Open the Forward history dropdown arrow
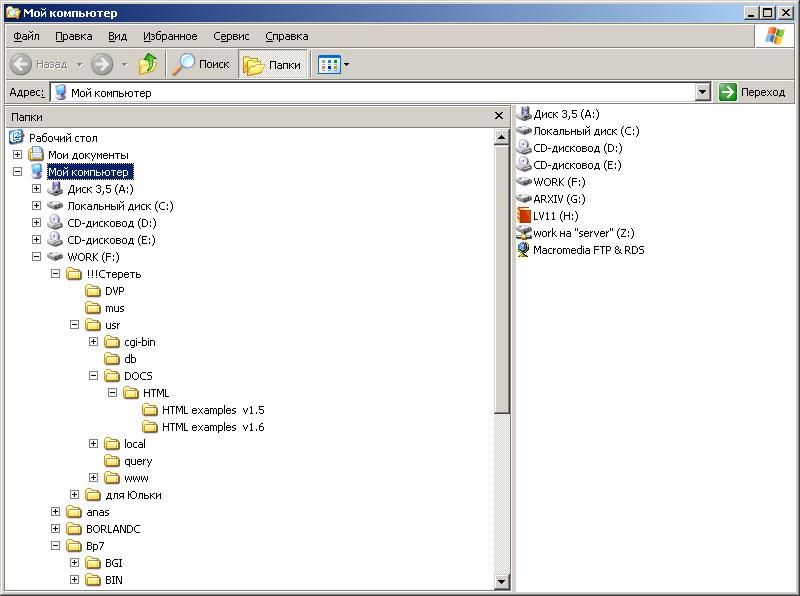Image resolution: width=800 pixels, height=596 pixels. click(124, 65)
